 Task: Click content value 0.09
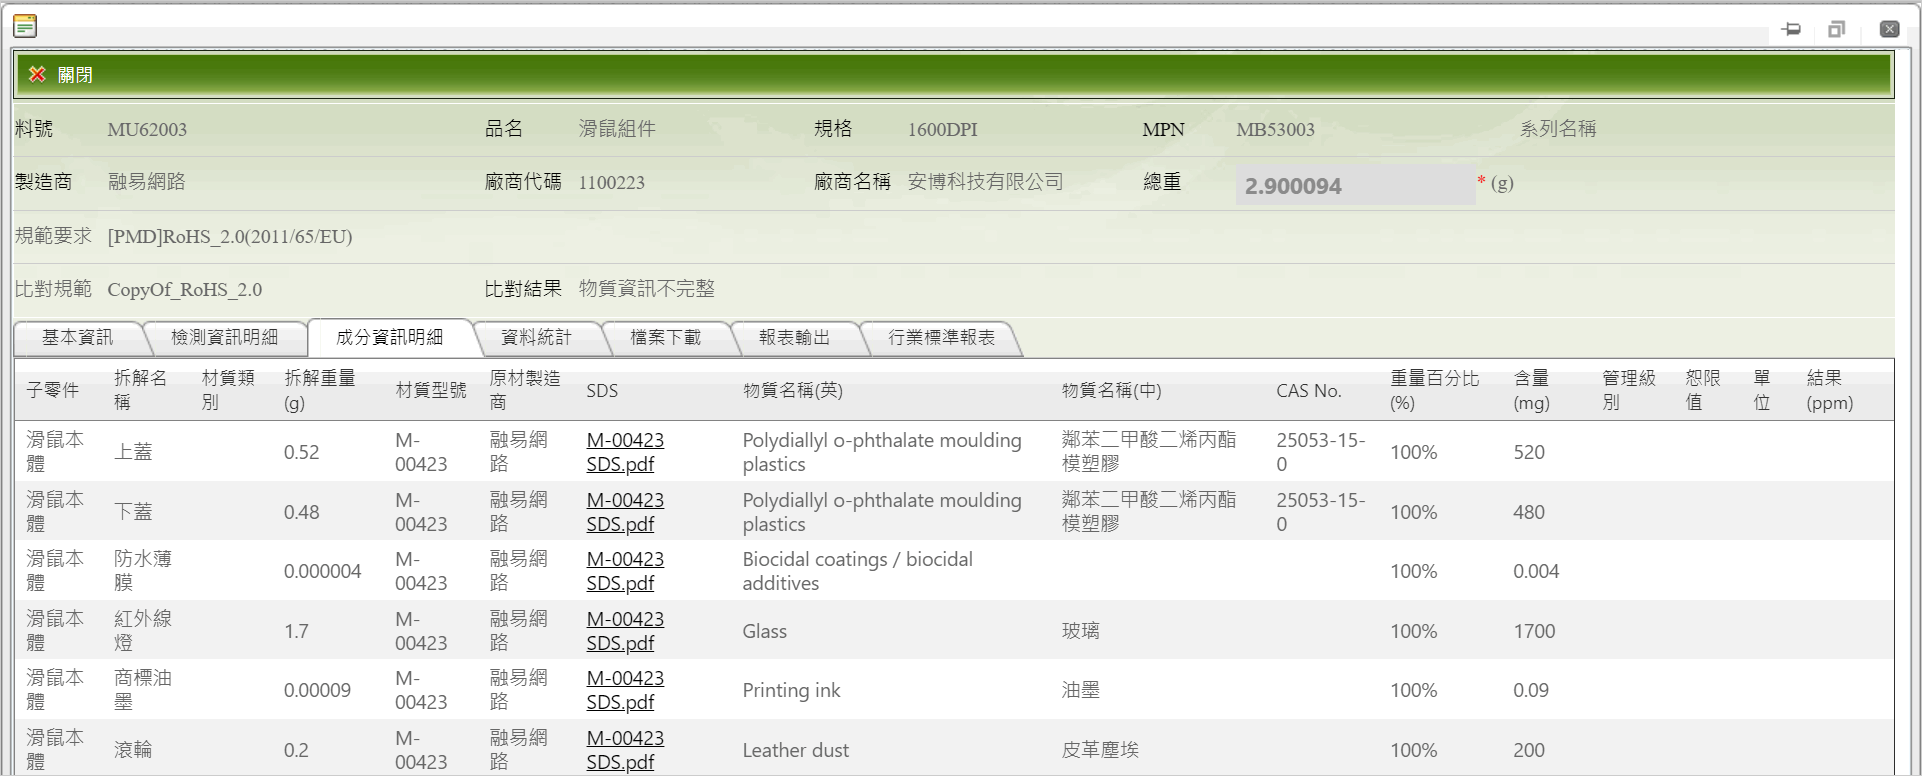[x=1531, y=690]
